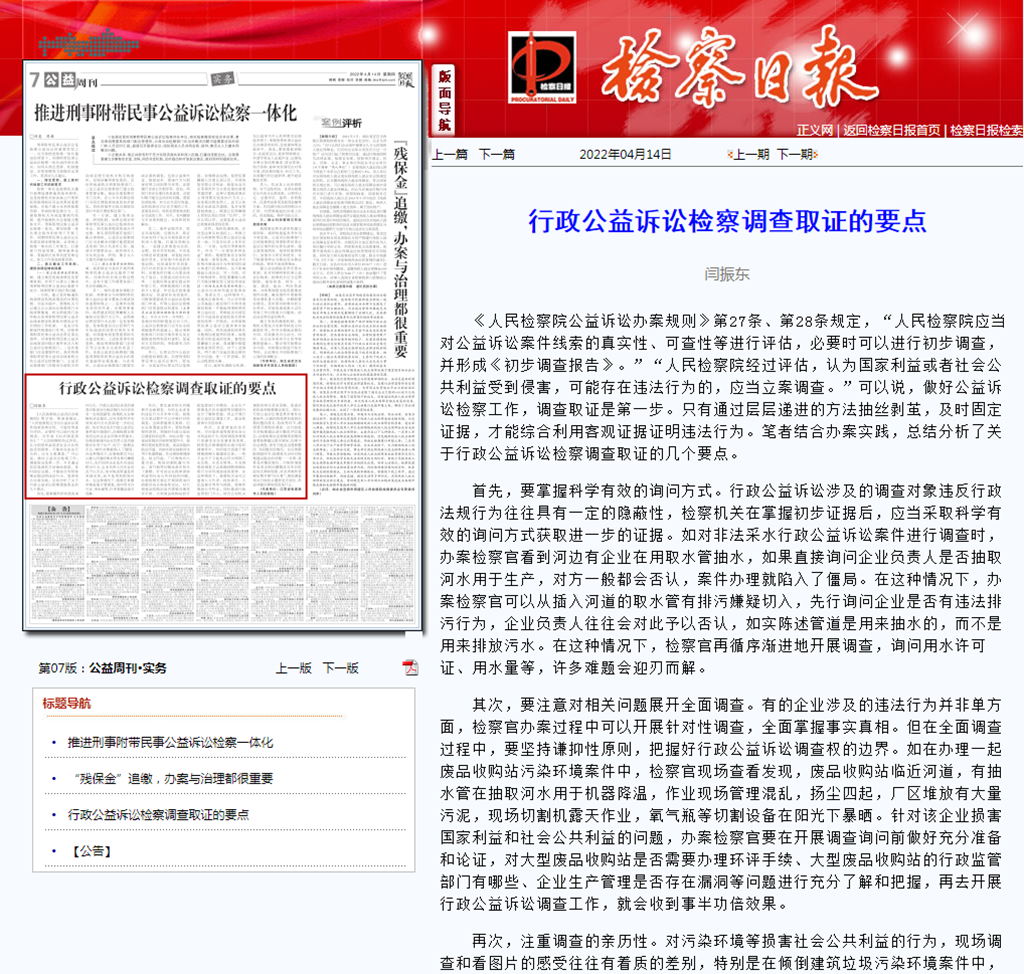Go to previous page 上一版
The image size is (1024, 974).
click(x=294, y=668)
